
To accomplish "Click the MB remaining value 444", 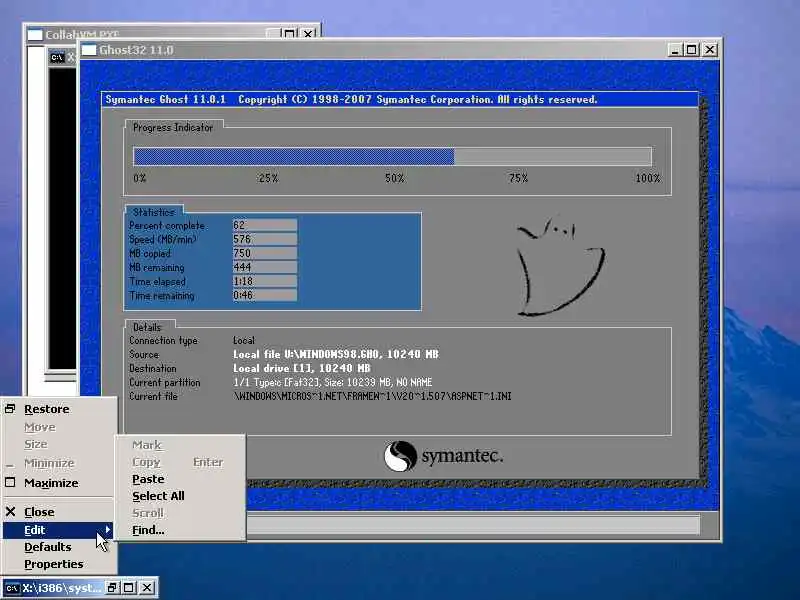I will pyautogui.click(x=265, y=267).
